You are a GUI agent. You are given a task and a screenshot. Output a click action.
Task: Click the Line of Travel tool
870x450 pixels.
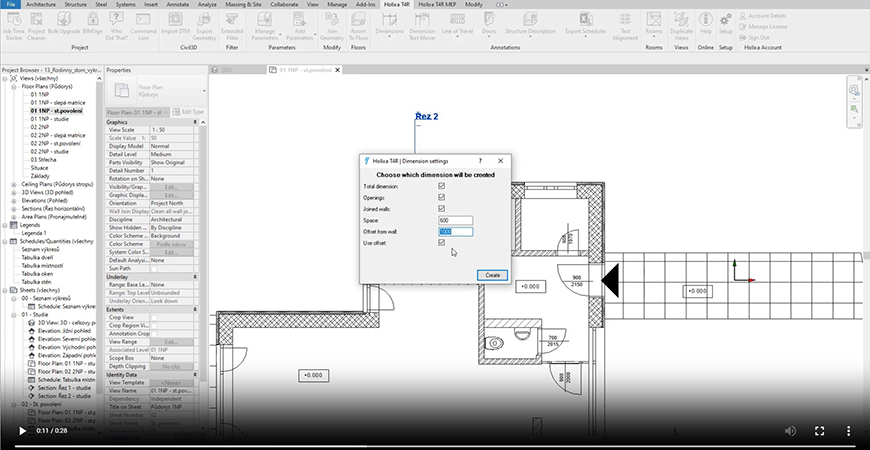coord(457,25)
